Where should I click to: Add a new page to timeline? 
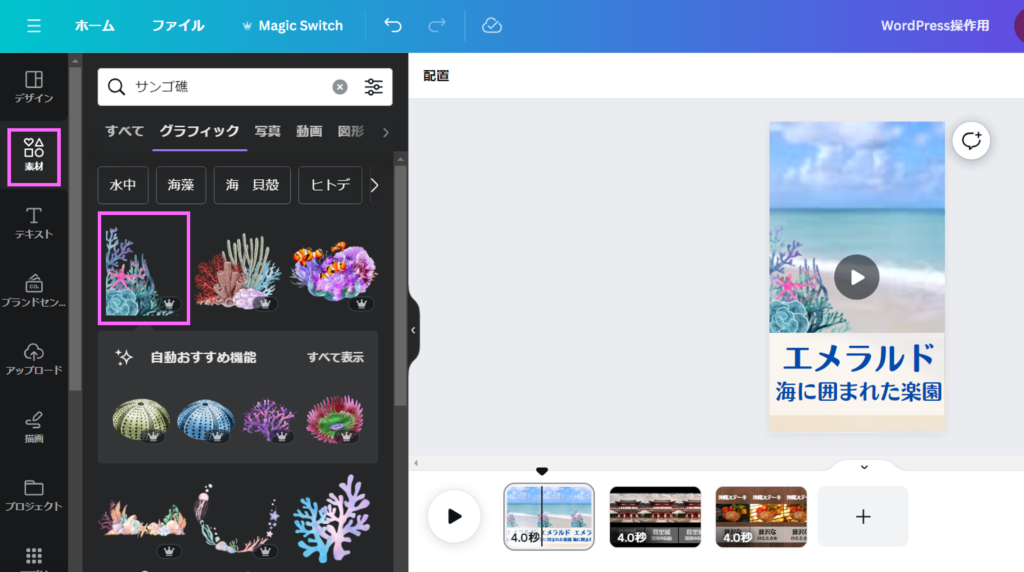(x=863, y=516)
